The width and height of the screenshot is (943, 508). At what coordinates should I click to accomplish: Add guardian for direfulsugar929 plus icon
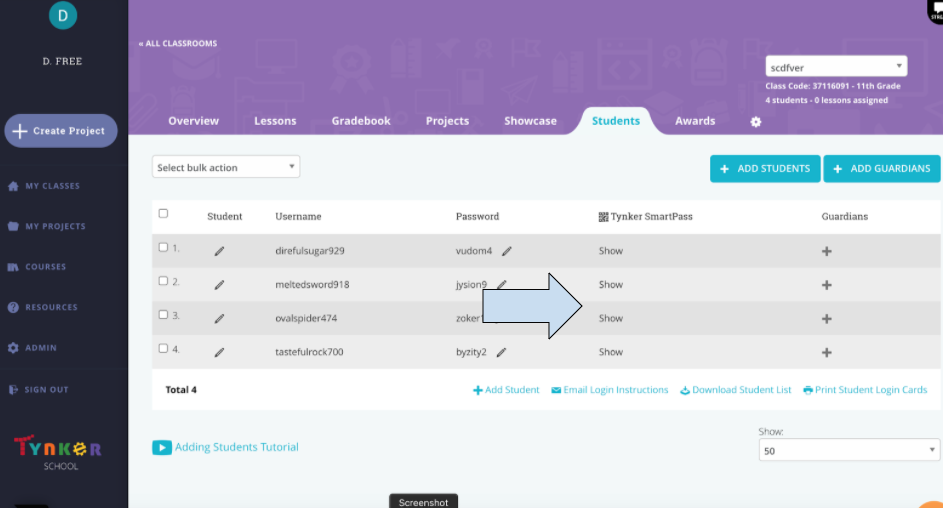(827, 251)
